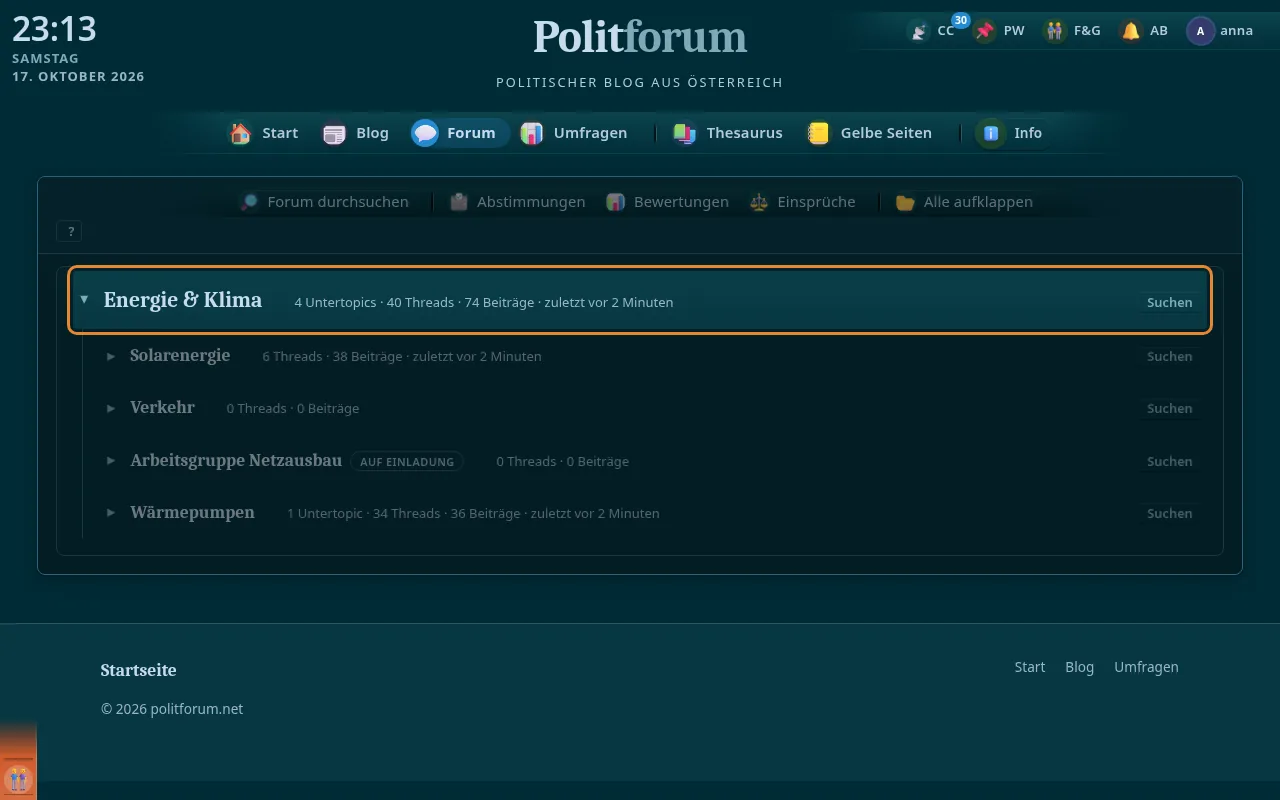Screen dimensions: 1280x800
Task: Click the AB bell icon
Action: (x=1131, y=31)
